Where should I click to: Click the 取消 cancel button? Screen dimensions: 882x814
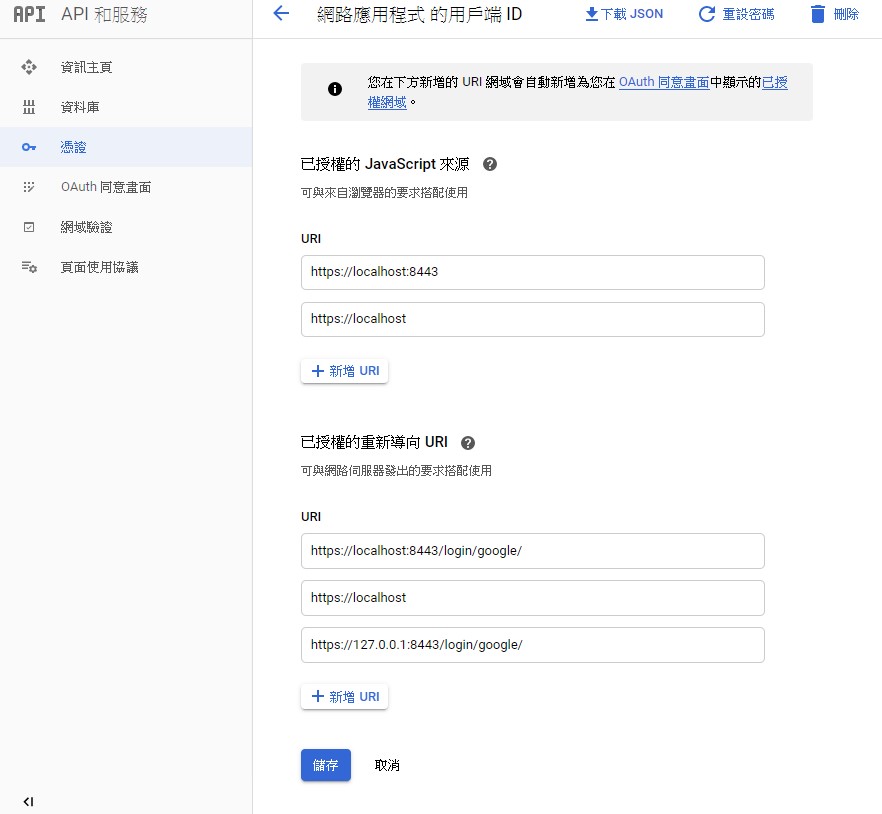click(x=387, y=765)
